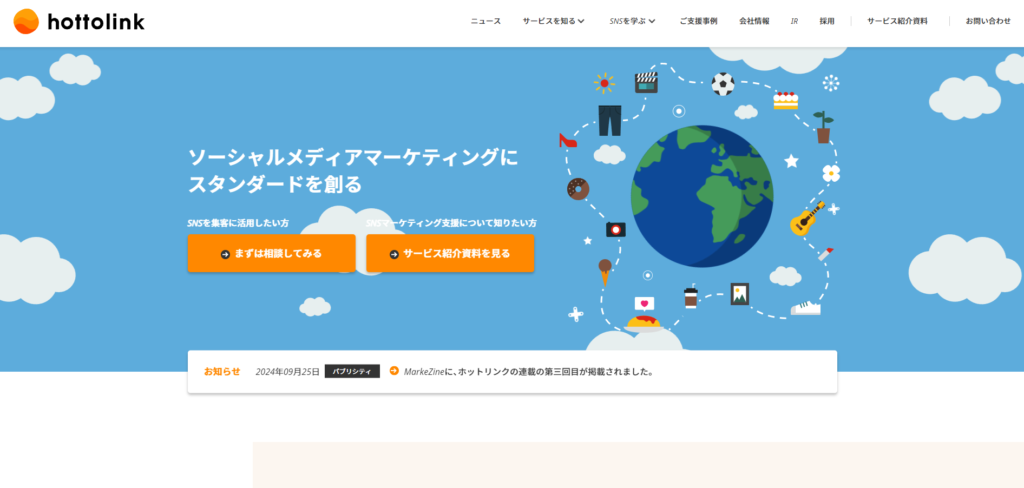This screenshot has height=488, width=1024.
Task: Click the ice cream cone icon
Action: (605, 272)
